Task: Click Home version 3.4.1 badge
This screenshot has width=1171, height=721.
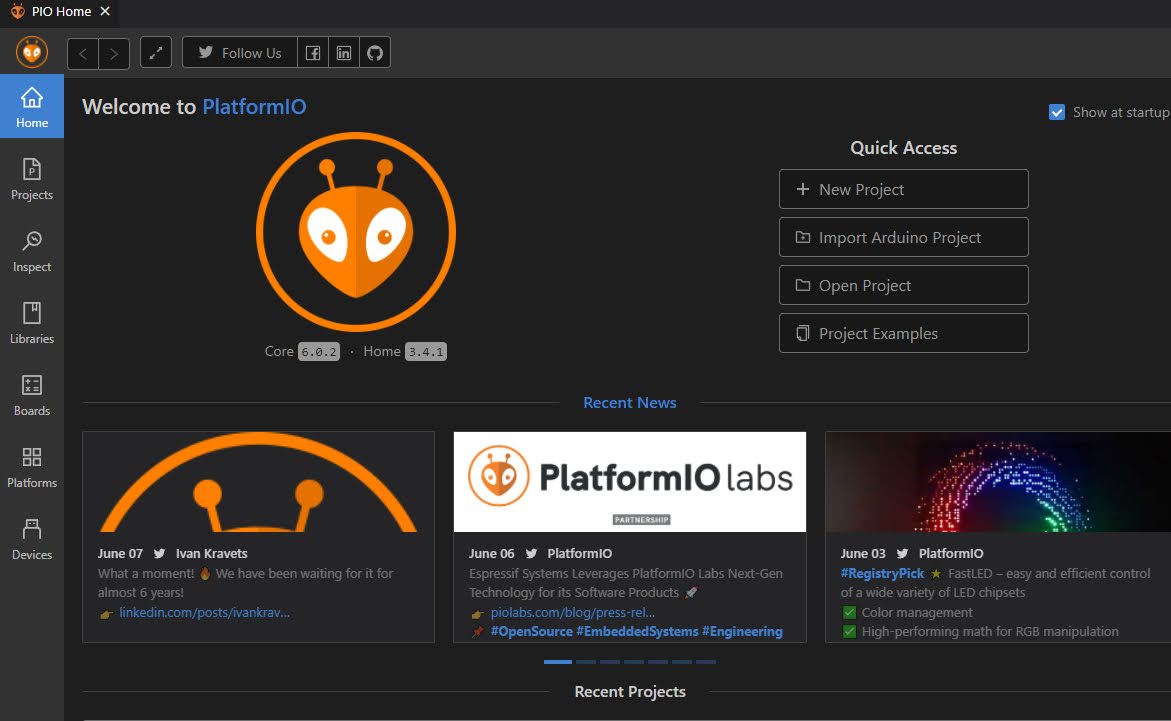Action: click(426, 351)
